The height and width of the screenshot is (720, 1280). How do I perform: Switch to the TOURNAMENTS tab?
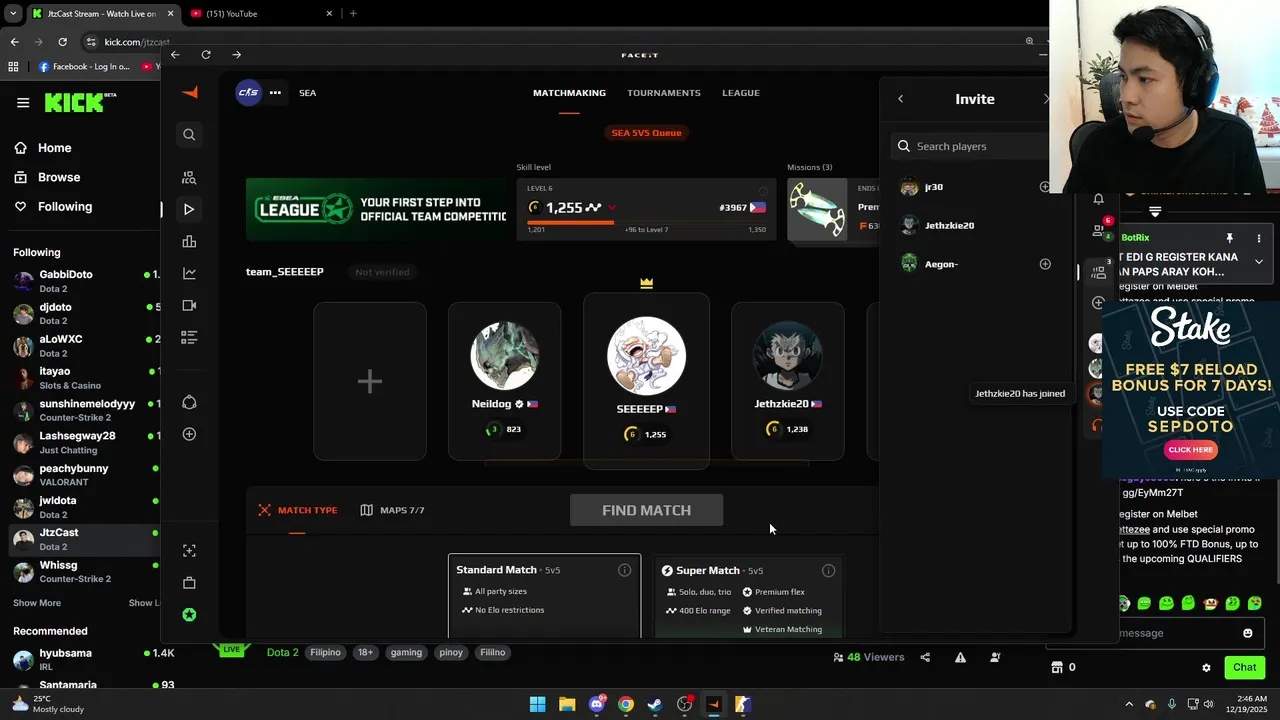(663, 93)
